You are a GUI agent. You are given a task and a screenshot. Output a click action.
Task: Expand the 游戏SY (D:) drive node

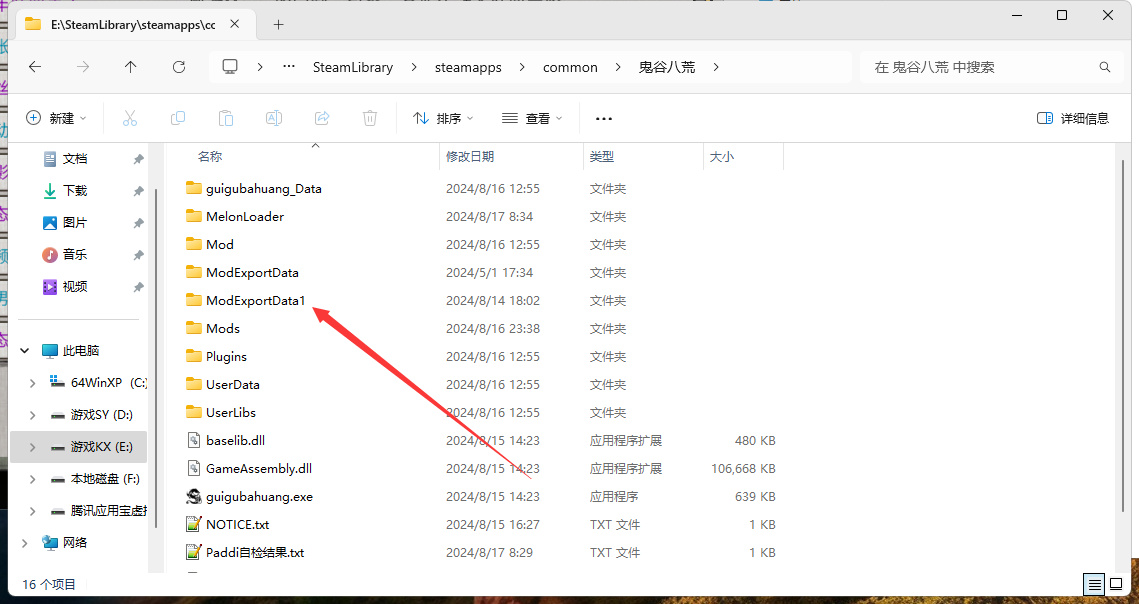click(x=33, y=415)
